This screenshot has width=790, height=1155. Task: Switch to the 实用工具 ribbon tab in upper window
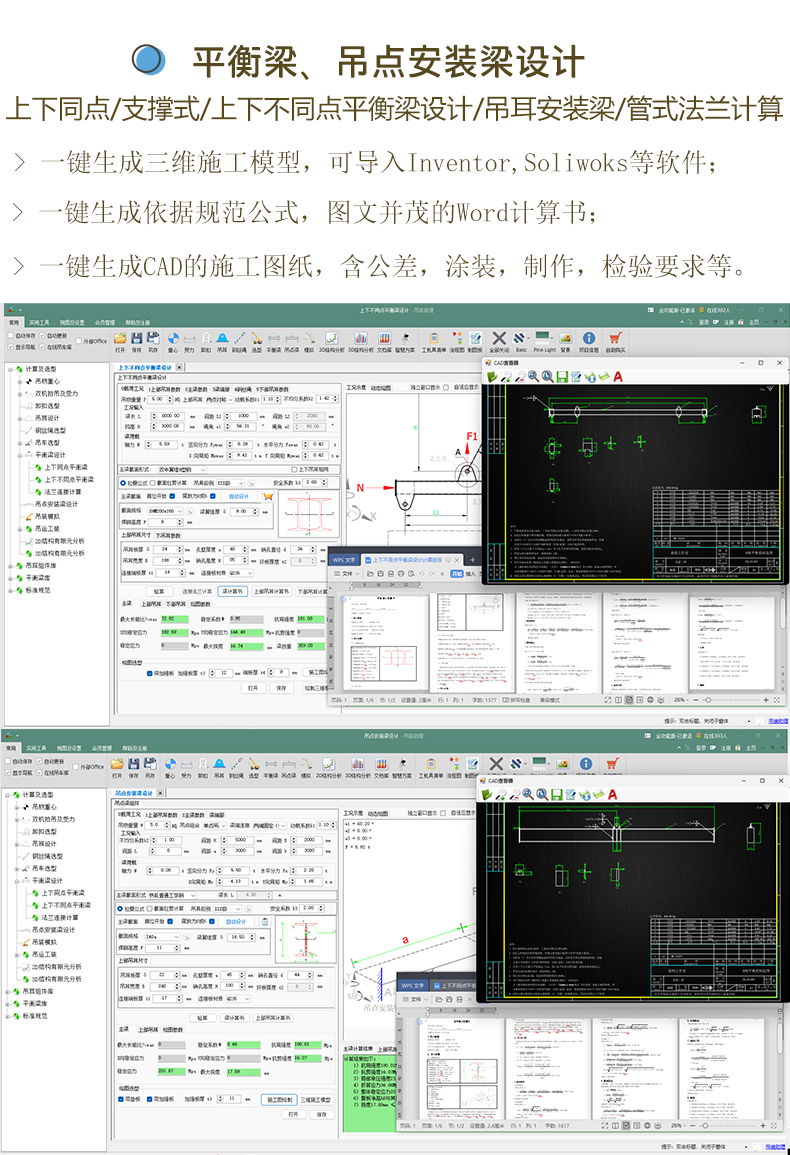coord(39,323)
